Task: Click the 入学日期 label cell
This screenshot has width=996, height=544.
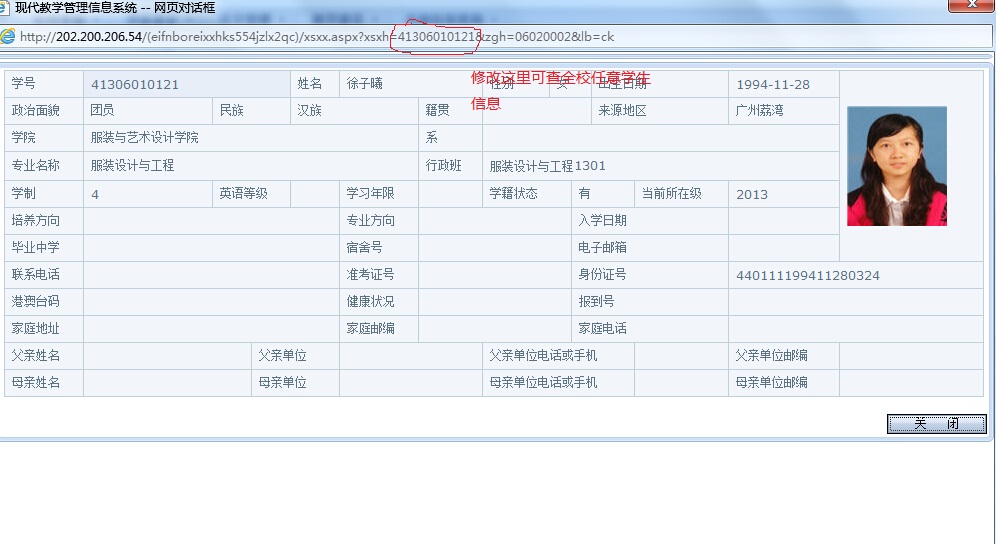Action: click(650, 221)
